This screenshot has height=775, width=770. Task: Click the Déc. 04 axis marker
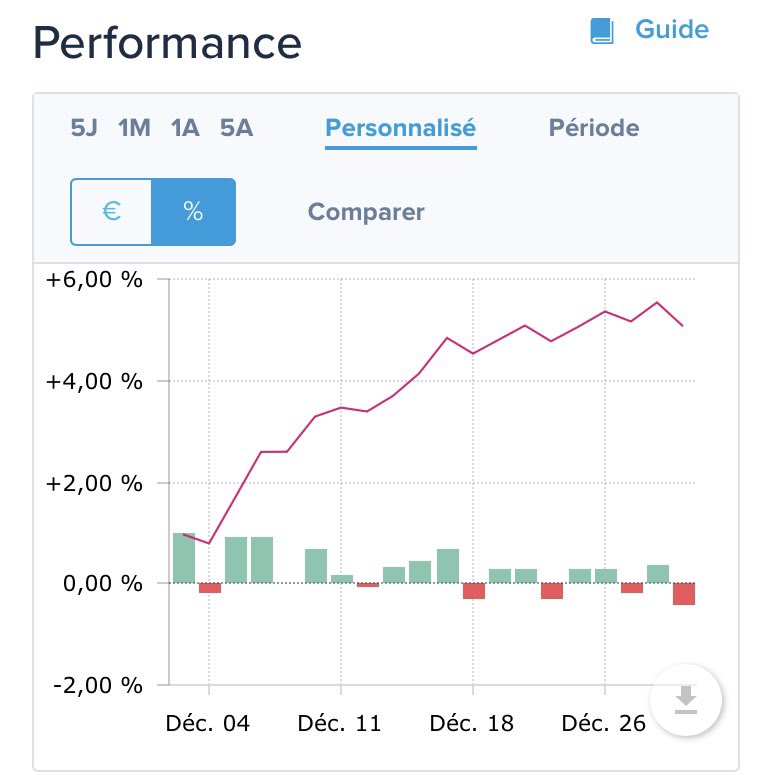click(208, 723)
